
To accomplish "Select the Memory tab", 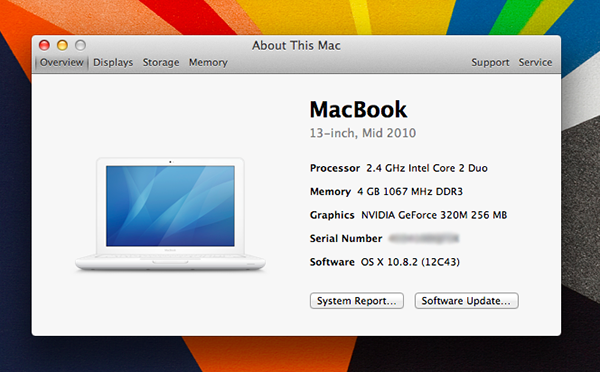I will 208,62.
